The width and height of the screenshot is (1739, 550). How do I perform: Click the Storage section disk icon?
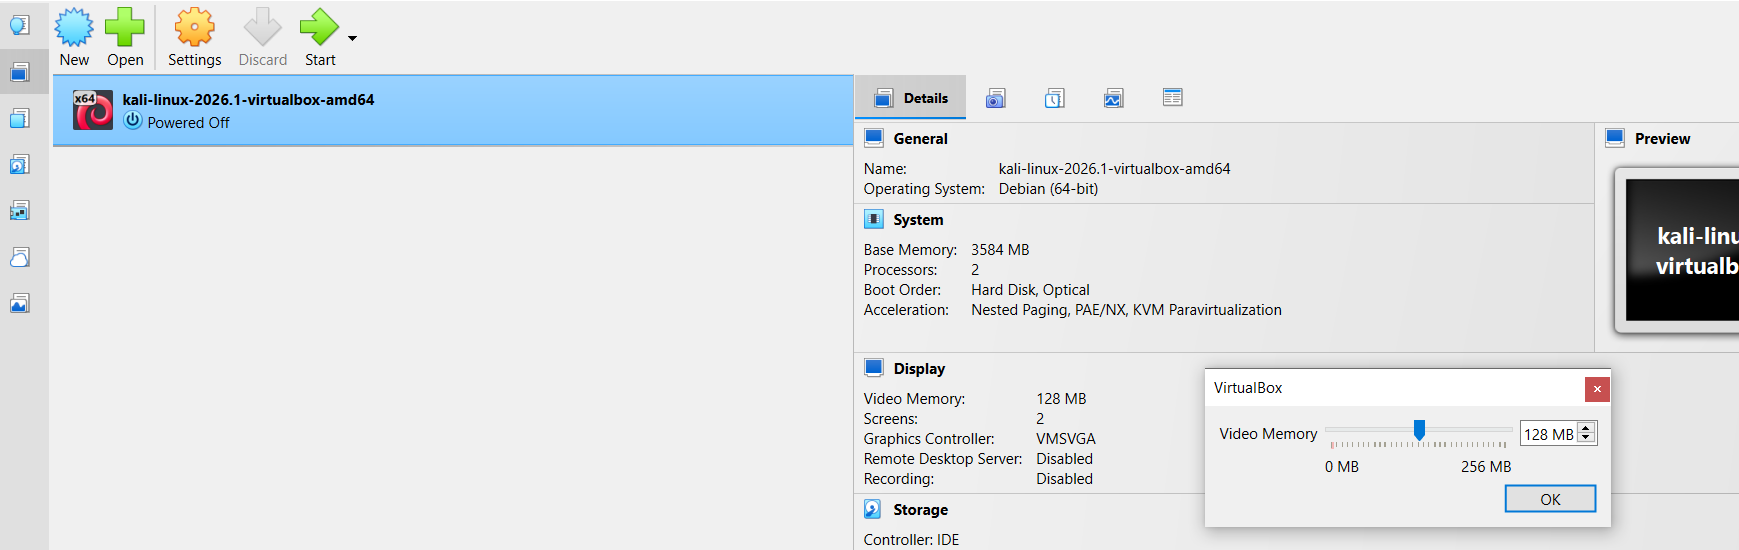click(x=873, y=509)
